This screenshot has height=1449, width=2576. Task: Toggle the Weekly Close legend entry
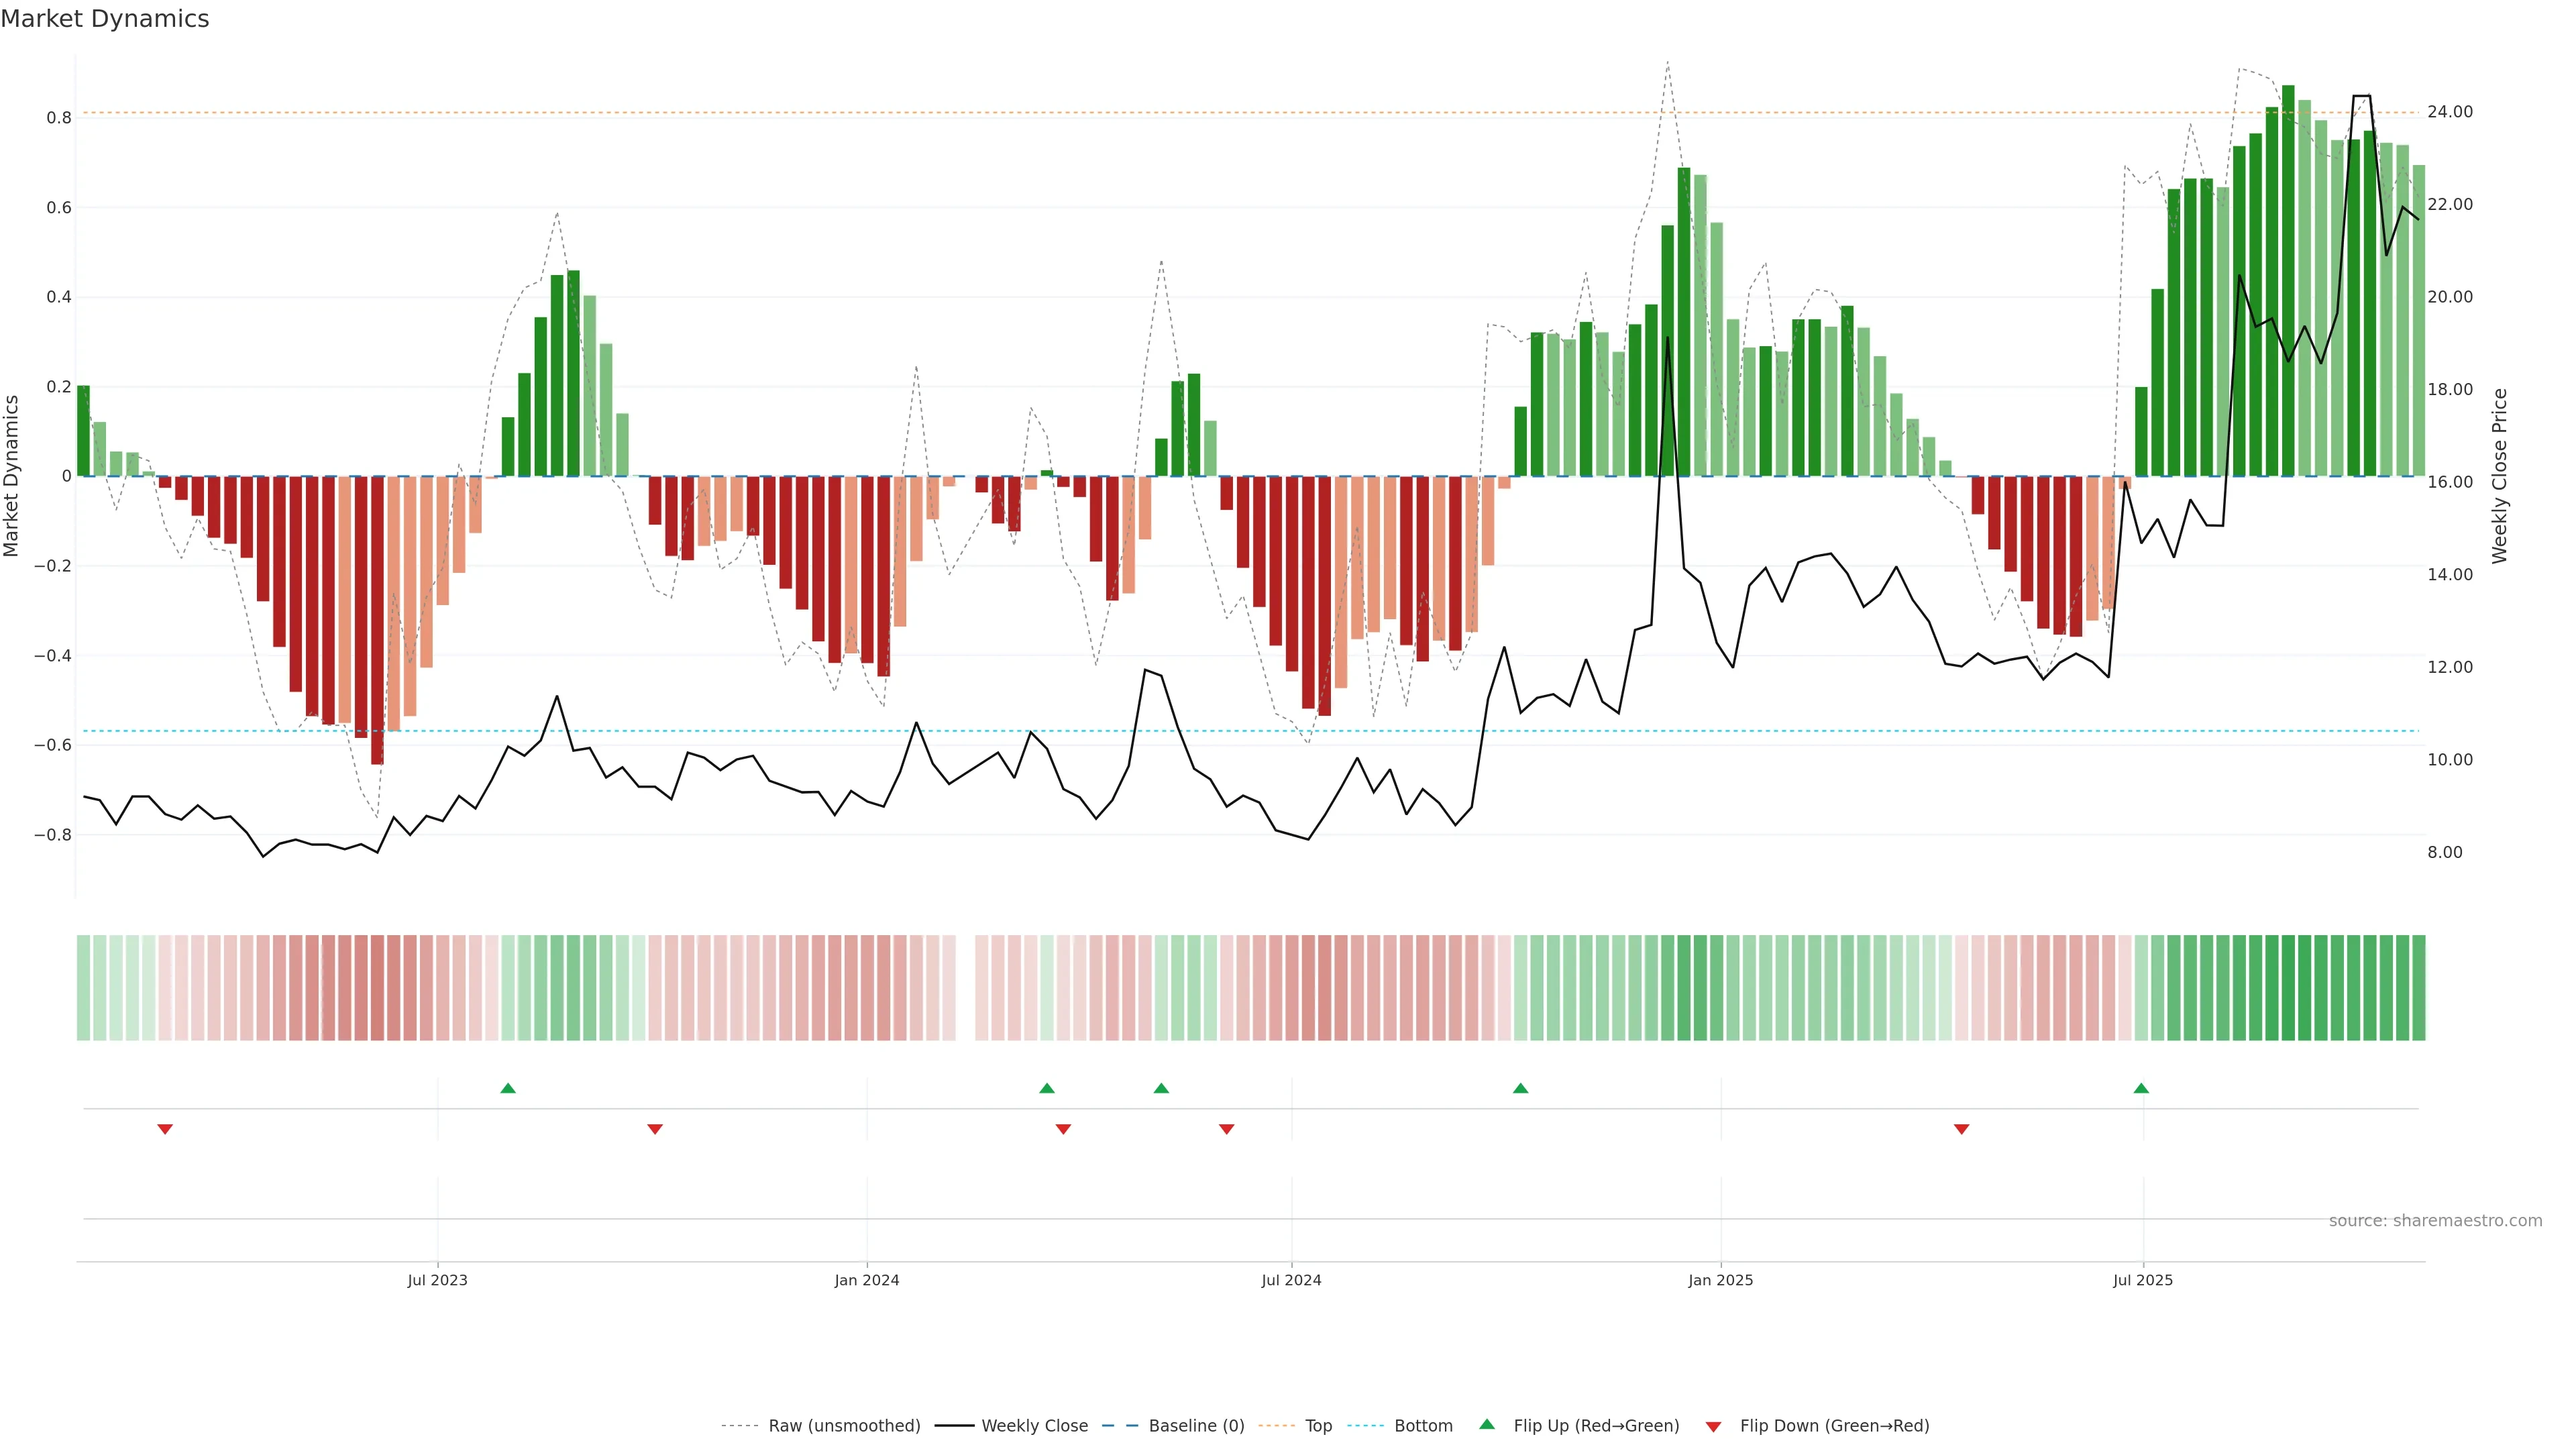[x=1034, y=1426]
